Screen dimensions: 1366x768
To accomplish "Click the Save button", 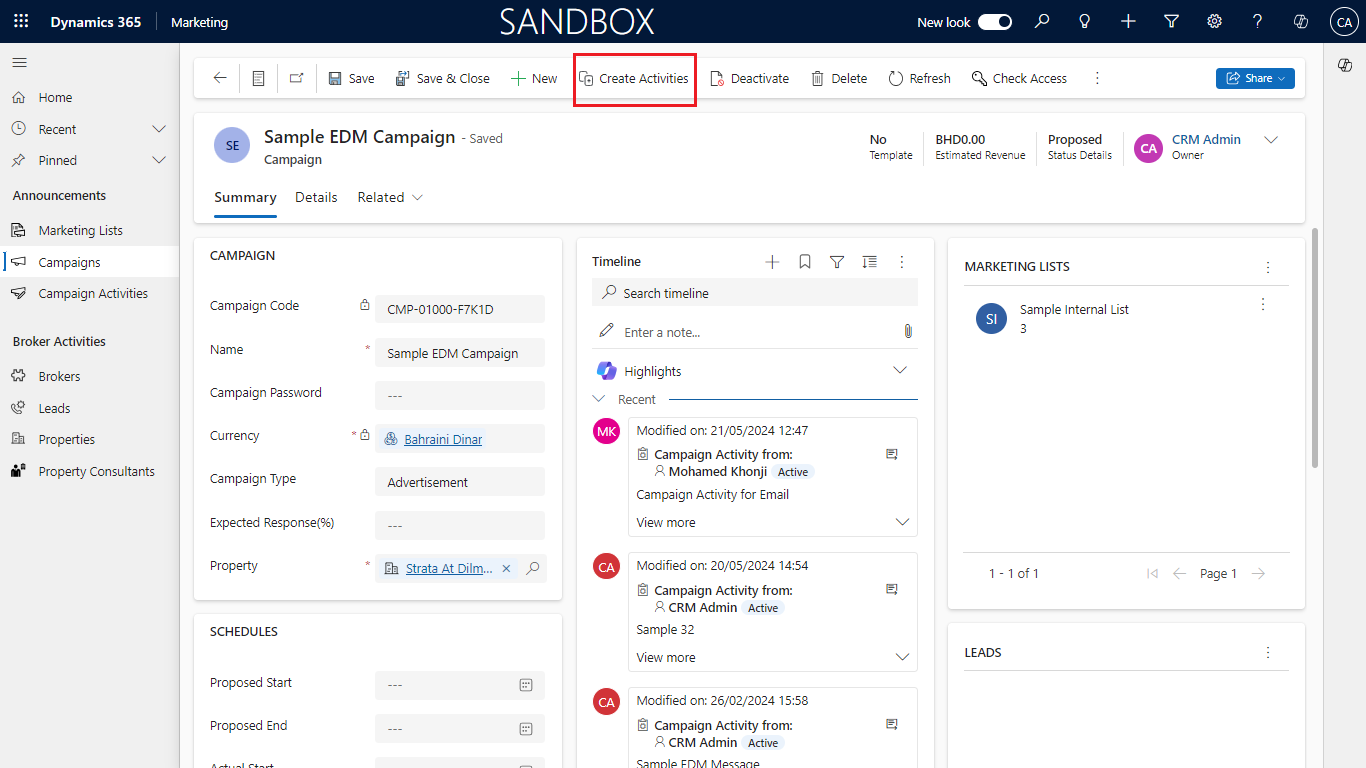I will [x=351, y=78].
